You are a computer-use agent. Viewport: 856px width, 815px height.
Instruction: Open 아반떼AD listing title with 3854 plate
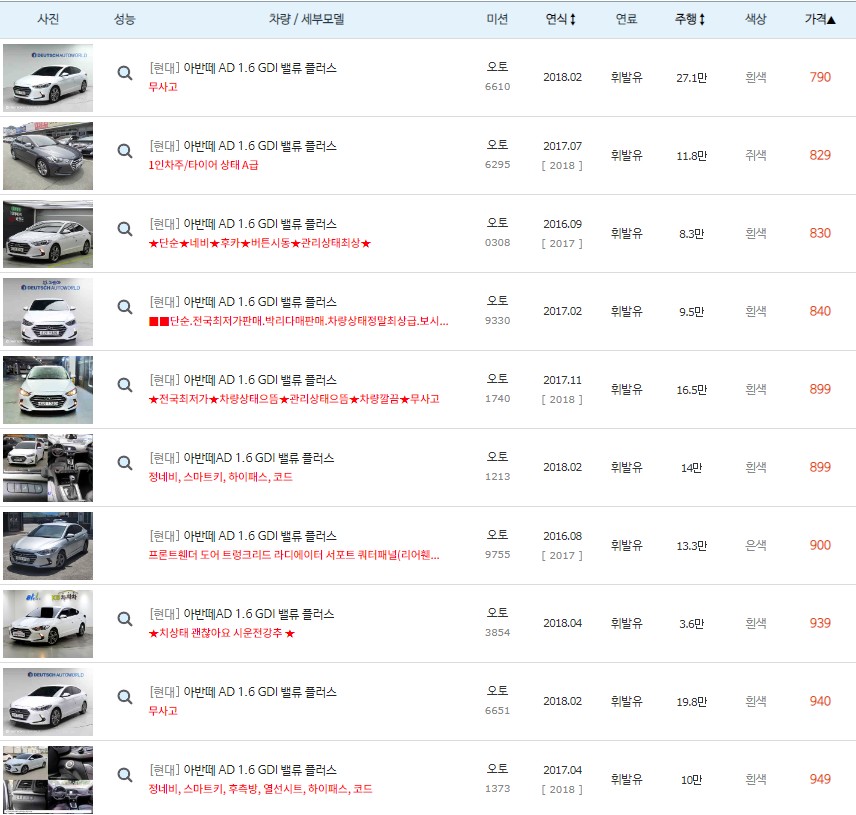click(x=242, y=615)
